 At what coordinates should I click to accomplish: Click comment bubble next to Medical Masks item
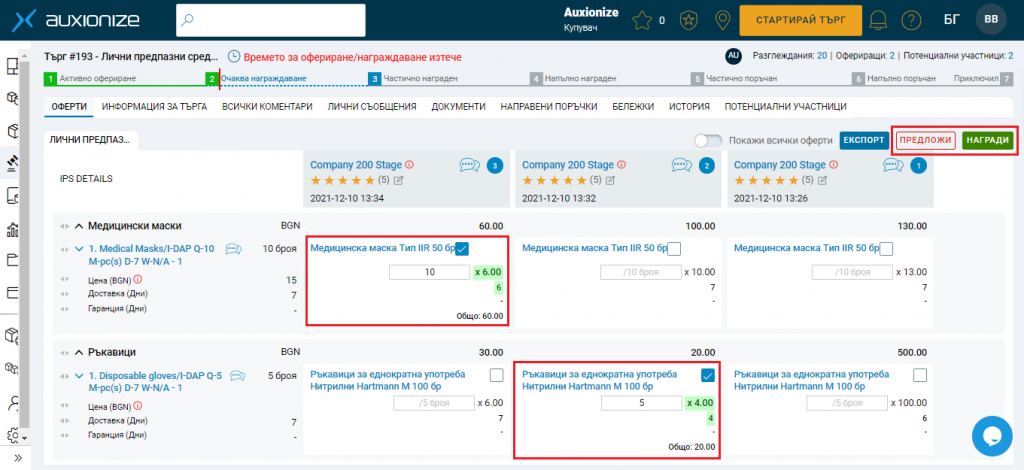[x=234, y=249]
